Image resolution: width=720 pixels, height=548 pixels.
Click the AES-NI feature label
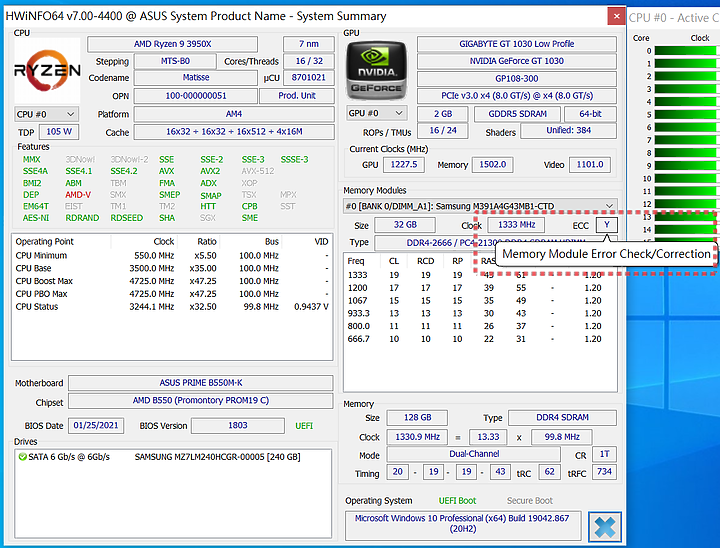coord(36,218)
